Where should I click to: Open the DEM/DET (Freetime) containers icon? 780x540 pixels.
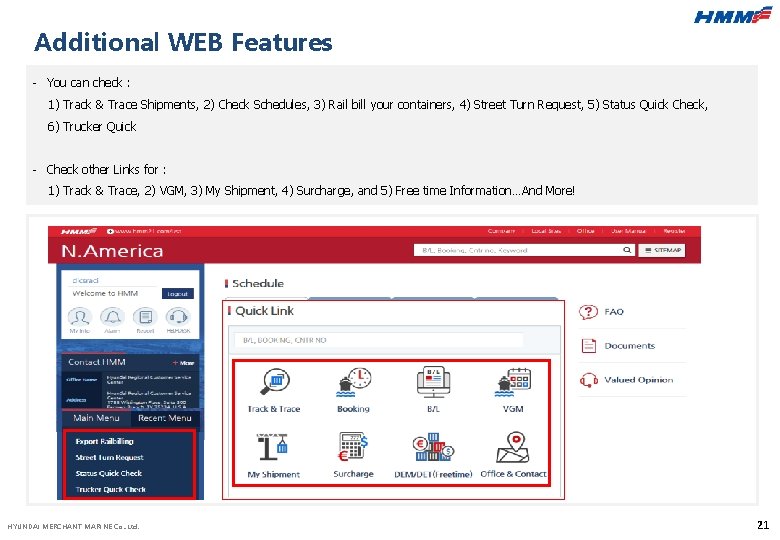433,447
